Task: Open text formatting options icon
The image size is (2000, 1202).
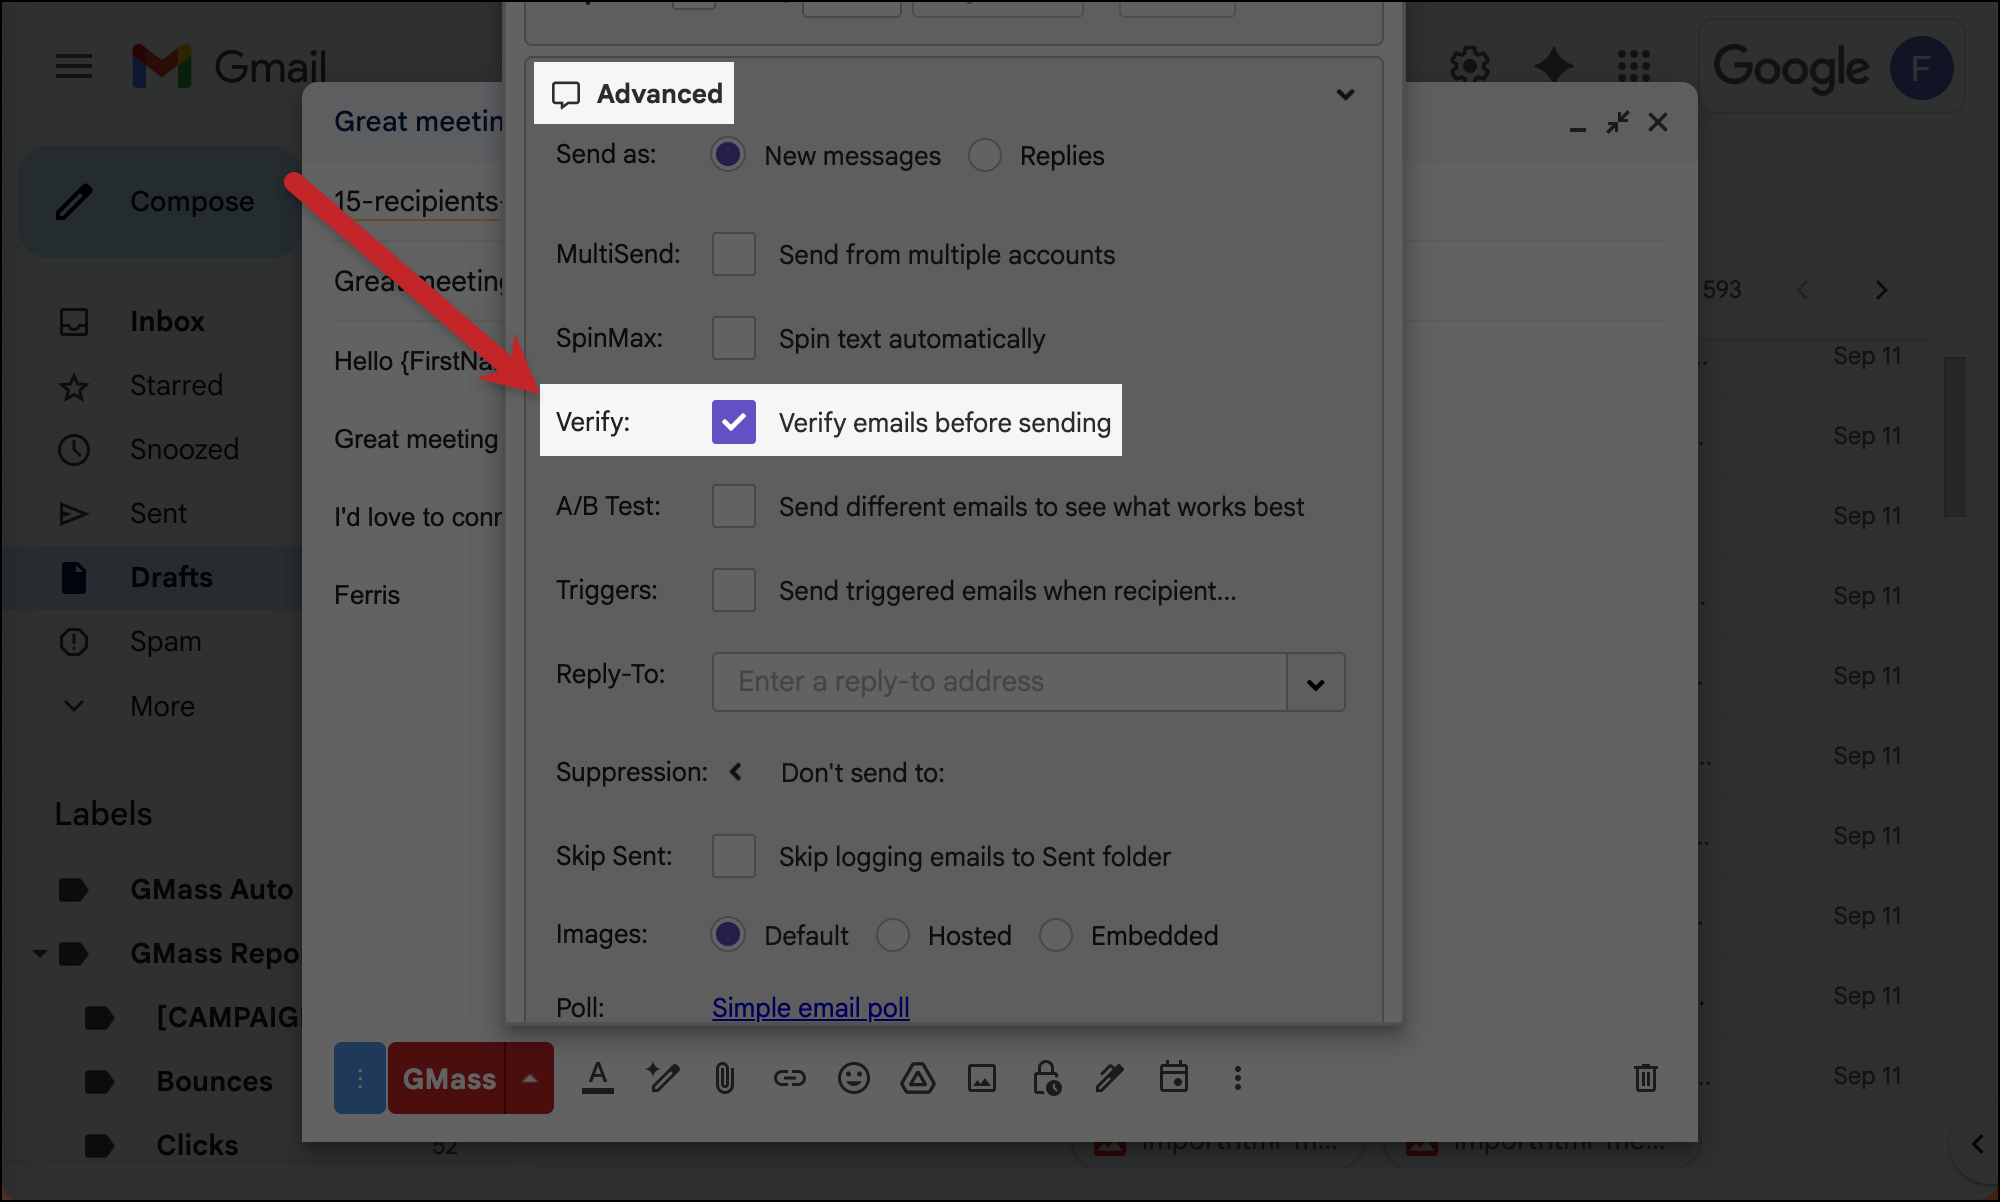Action: [598, 1078]
